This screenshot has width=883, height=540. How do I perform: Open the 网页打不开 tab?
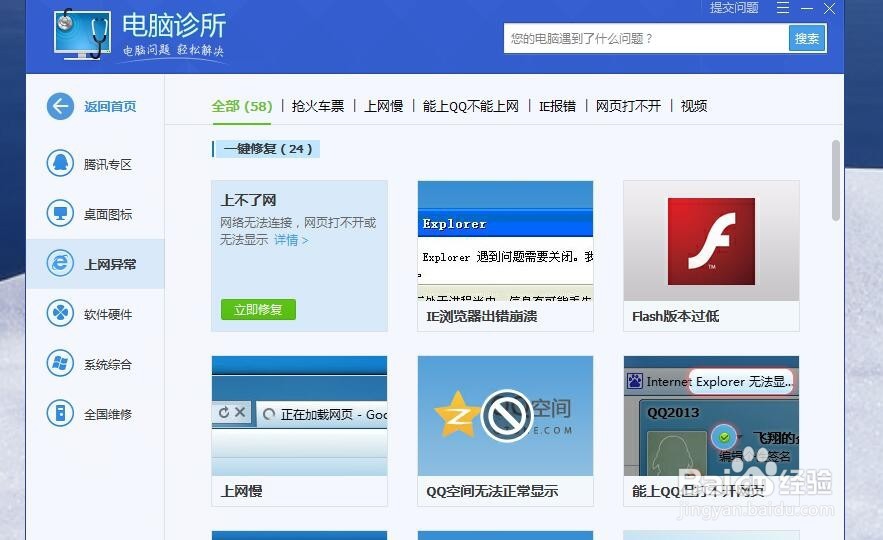[x=628, y=106]
